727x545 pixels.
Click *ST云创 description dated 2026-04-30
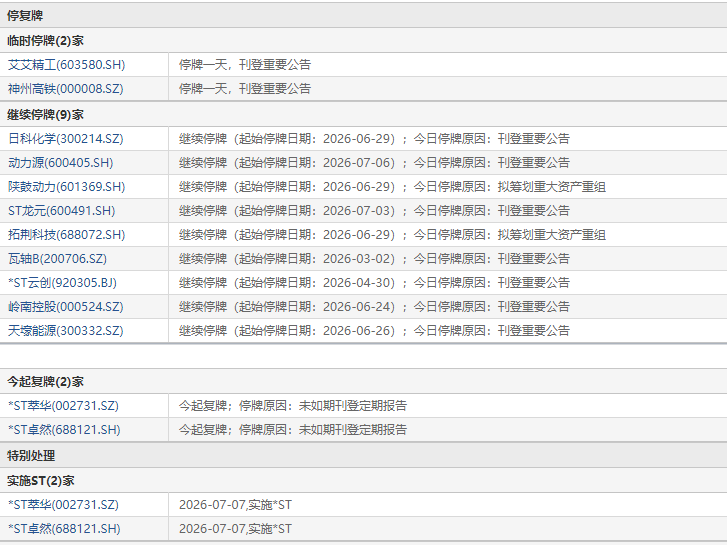(x=374, y=283)
